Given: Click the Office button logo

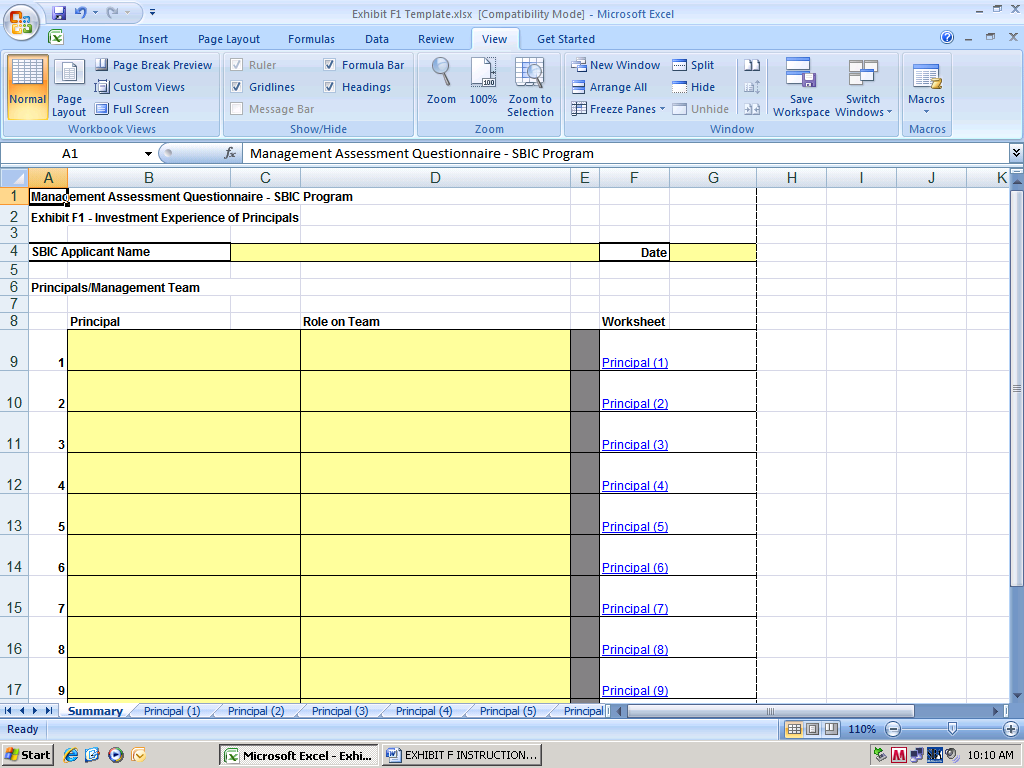Looking at the screenshot, I should coord(20,20).
